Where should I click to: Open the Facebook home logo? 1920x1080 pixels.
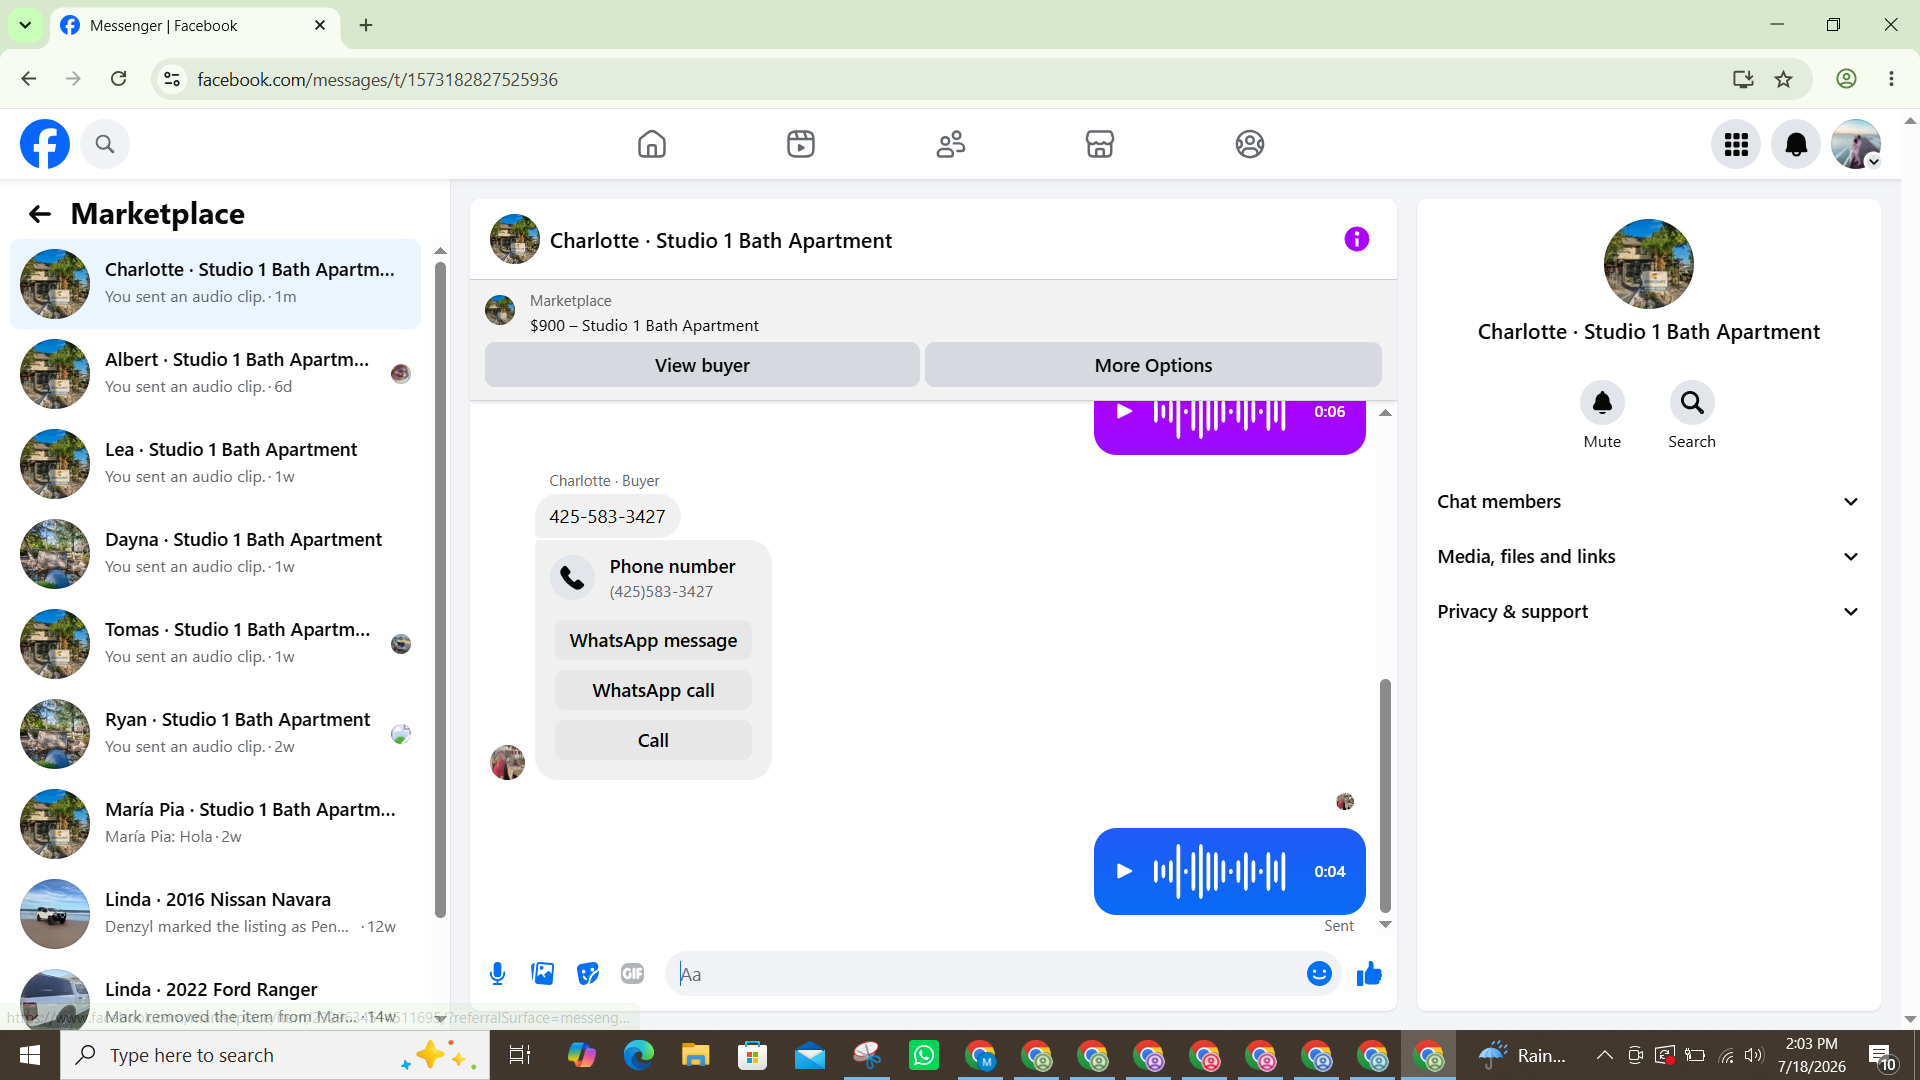(x=45, y=144)
